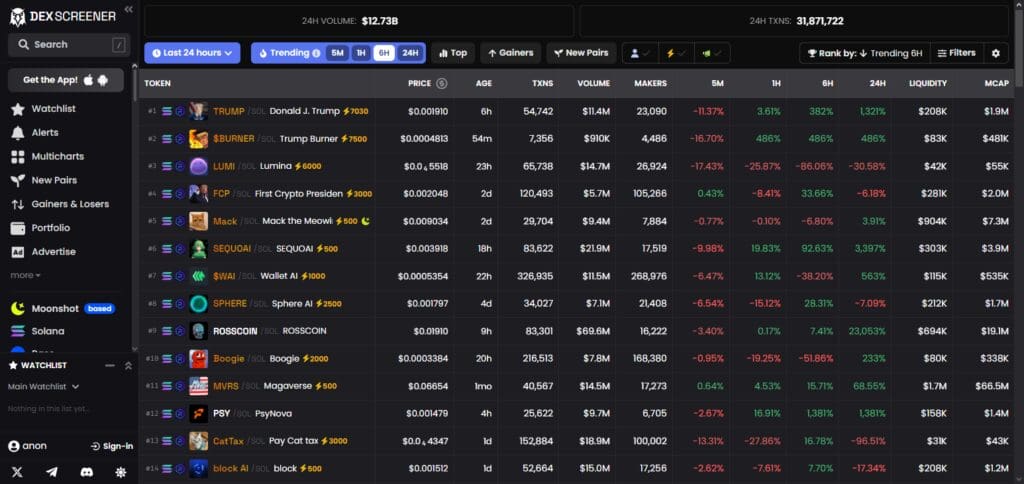Open Discord social icon
This screenshot has width=1024, height=484.
coord(86,472)
